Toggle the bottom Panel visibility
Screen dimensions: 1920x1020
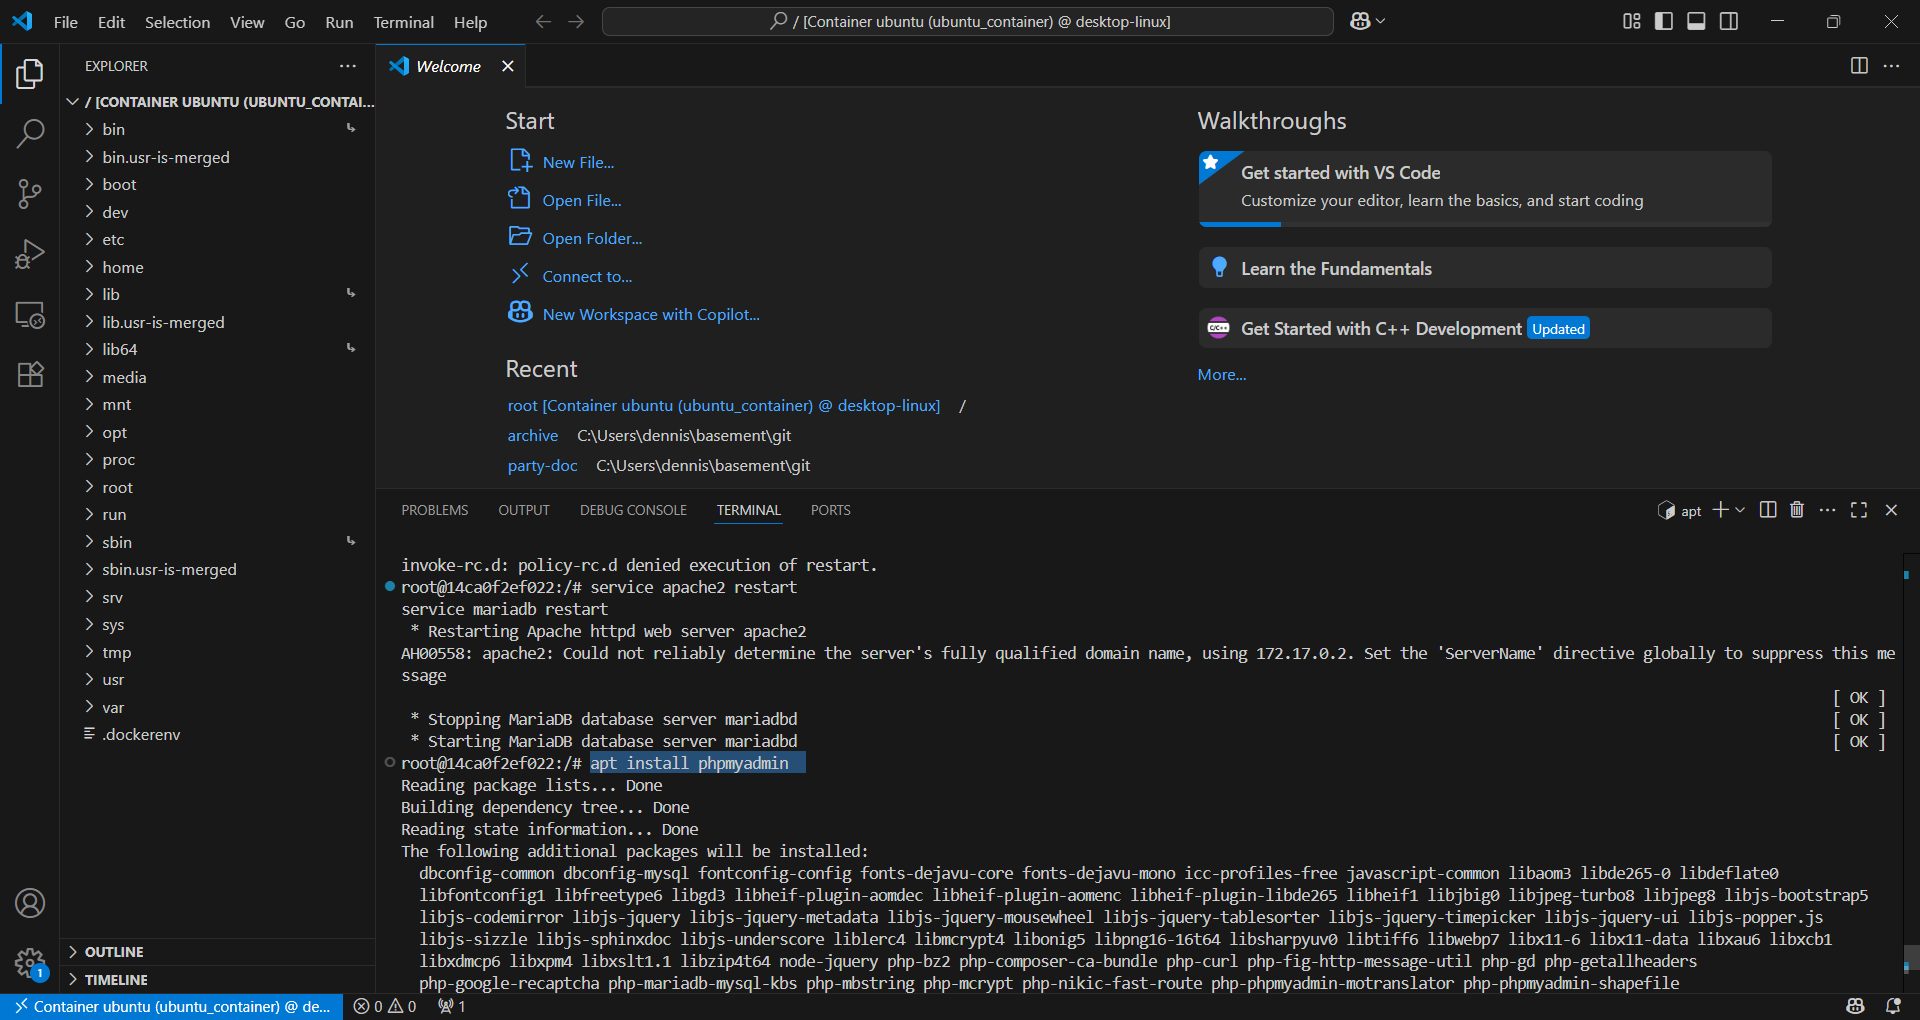click(1696, 21)
